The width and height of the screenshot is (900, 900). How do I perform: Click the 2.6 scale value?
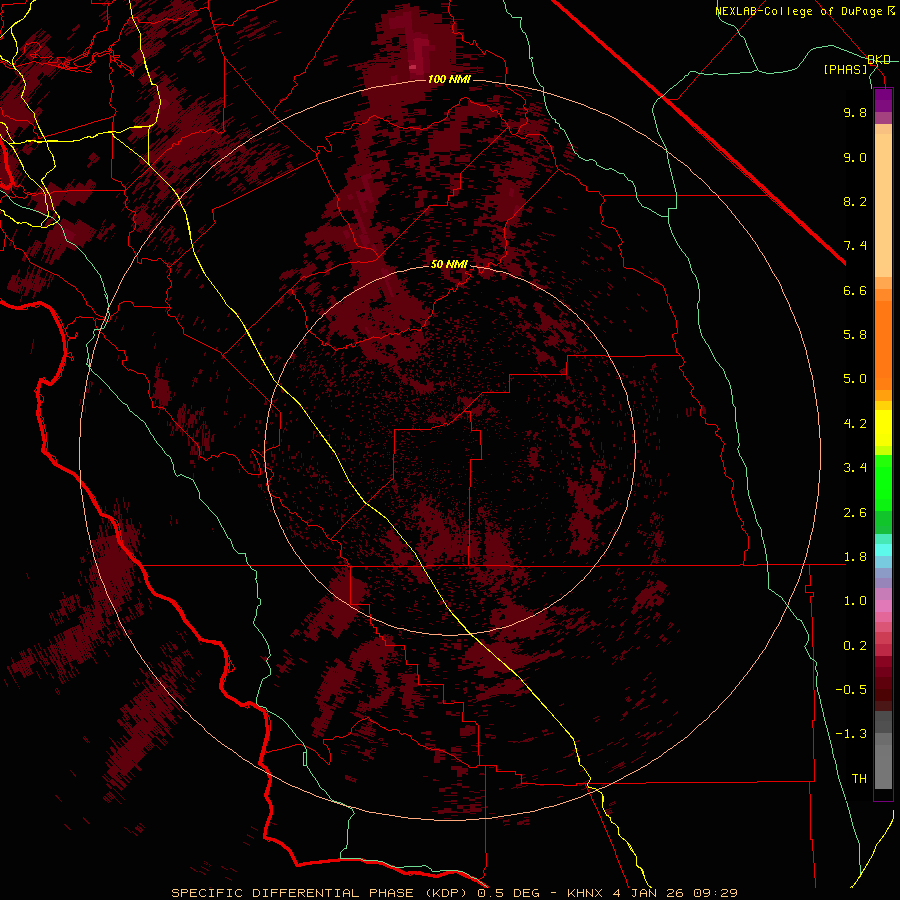coord(855,513)
